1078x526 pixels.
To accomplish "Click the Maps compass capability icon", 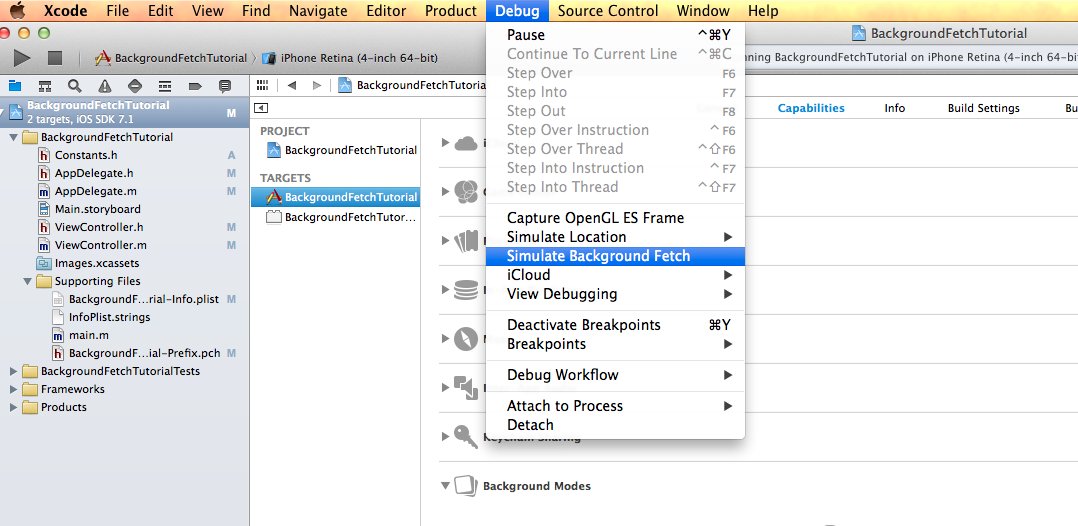I will coord(465,338).
